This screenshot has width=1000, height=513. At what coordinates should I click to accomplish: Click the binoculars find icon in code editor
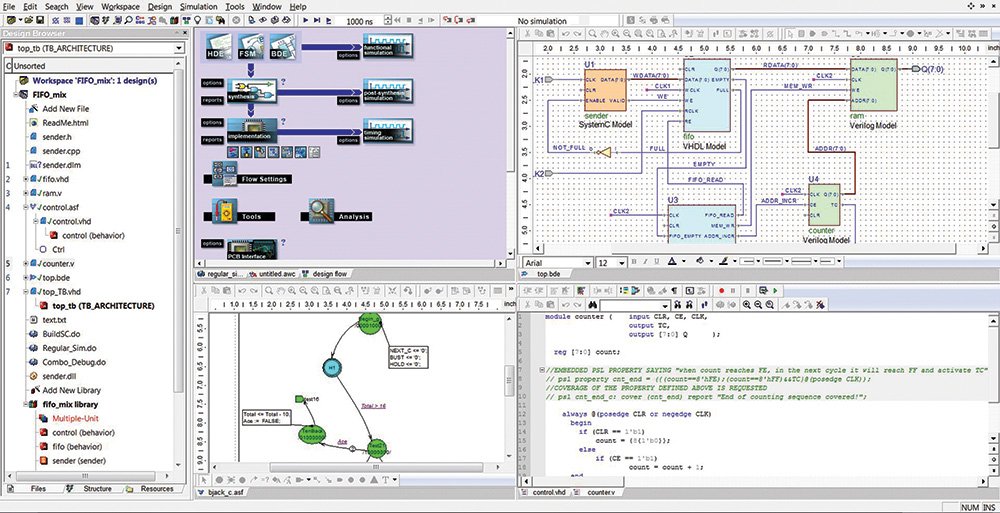pos(592,305)
